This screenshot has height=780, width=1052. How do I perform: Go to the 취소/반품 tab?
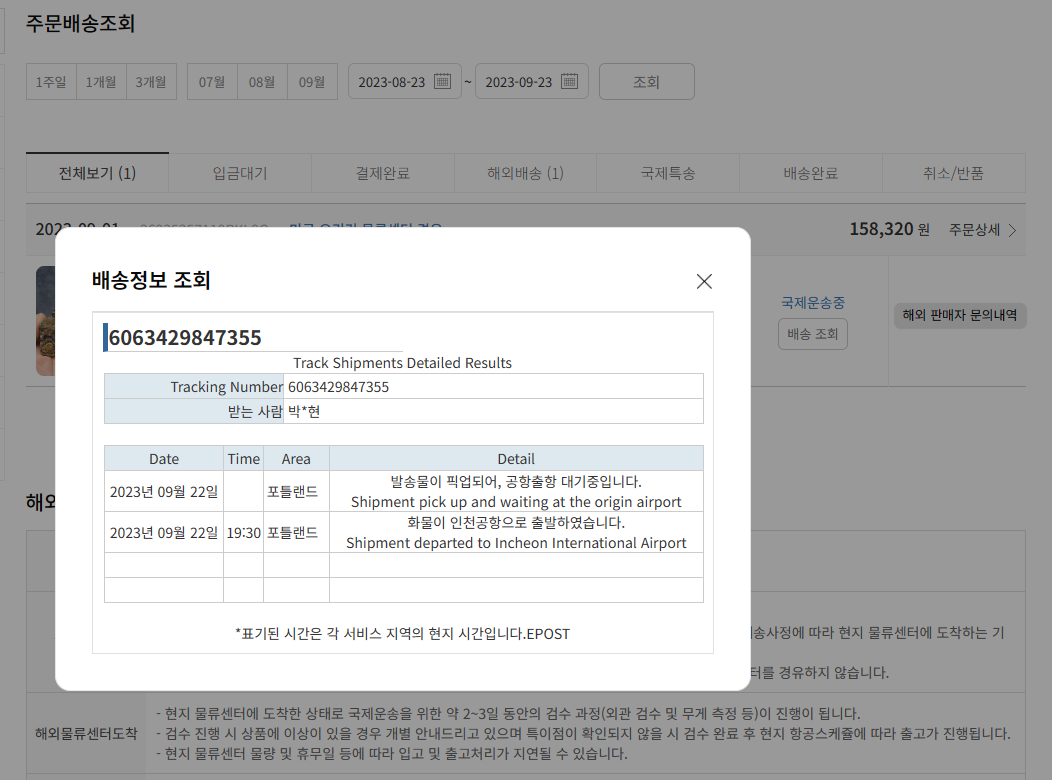tap(953, 173)
